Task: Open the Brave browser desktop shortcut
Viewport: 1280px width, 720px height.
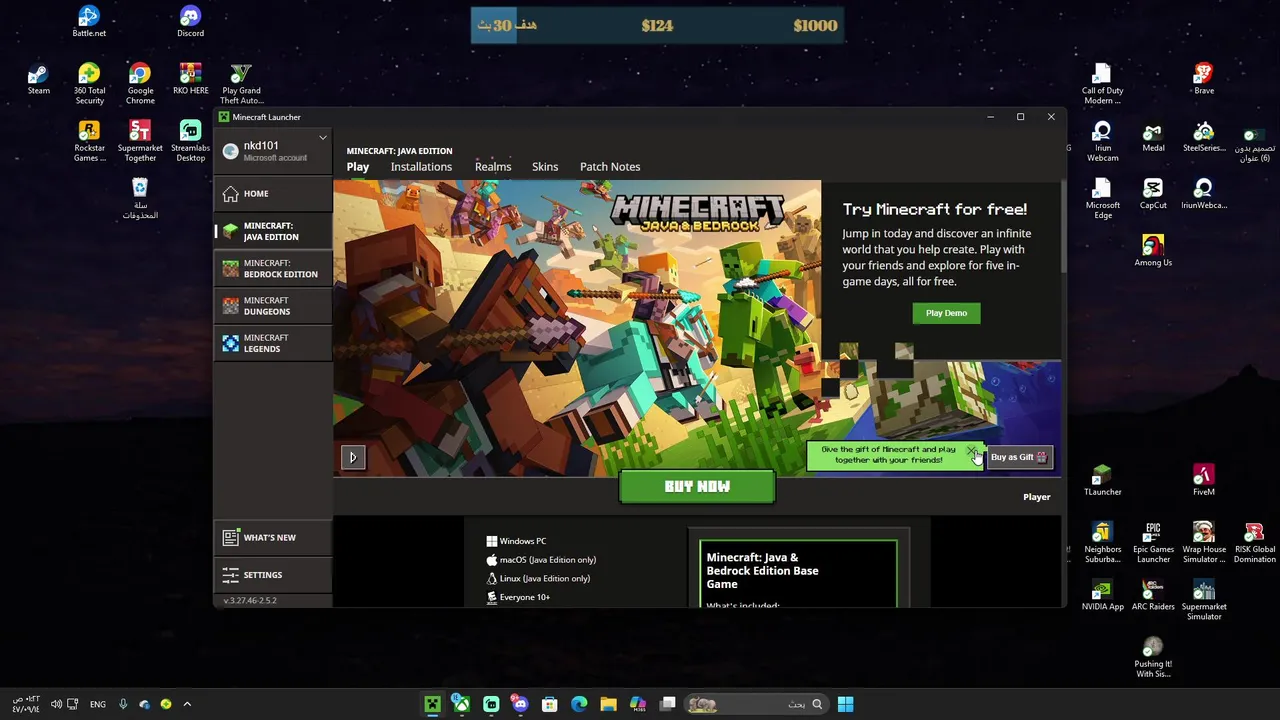Action: pos(1204,79)
